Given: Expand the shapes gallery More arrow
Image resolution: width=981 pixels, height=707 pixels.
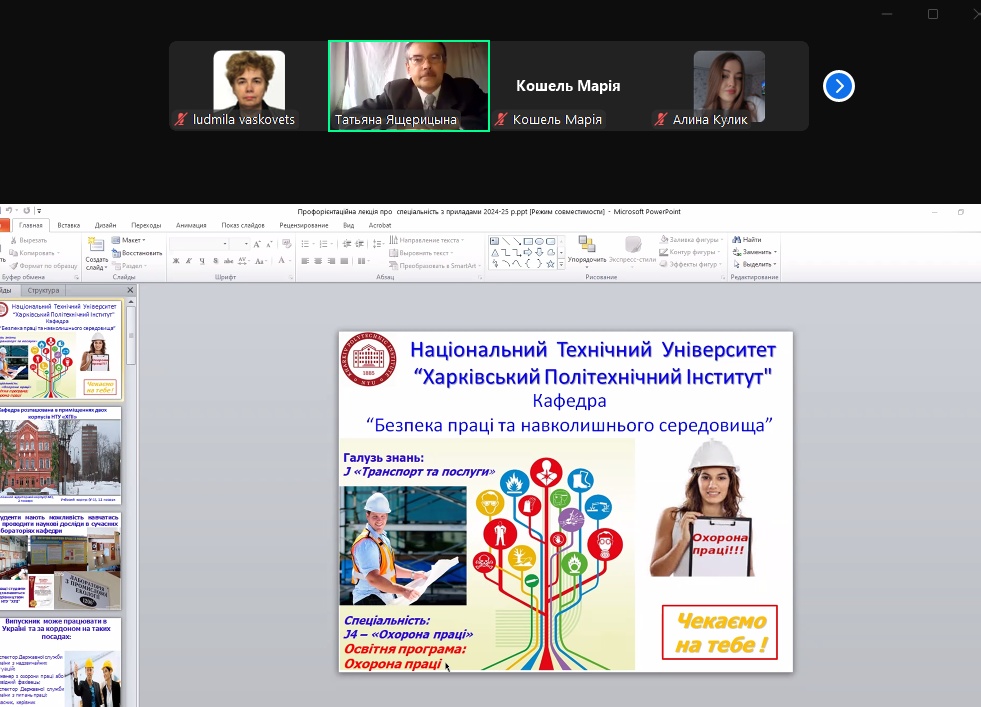Looking at the screenshot, I should coord(561,264).
